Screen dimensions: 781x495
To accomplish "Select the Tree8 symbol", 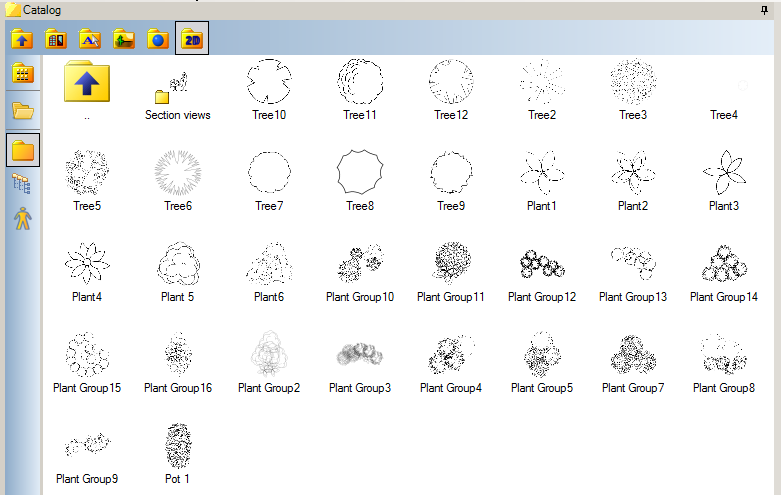I will click(360, 172).
